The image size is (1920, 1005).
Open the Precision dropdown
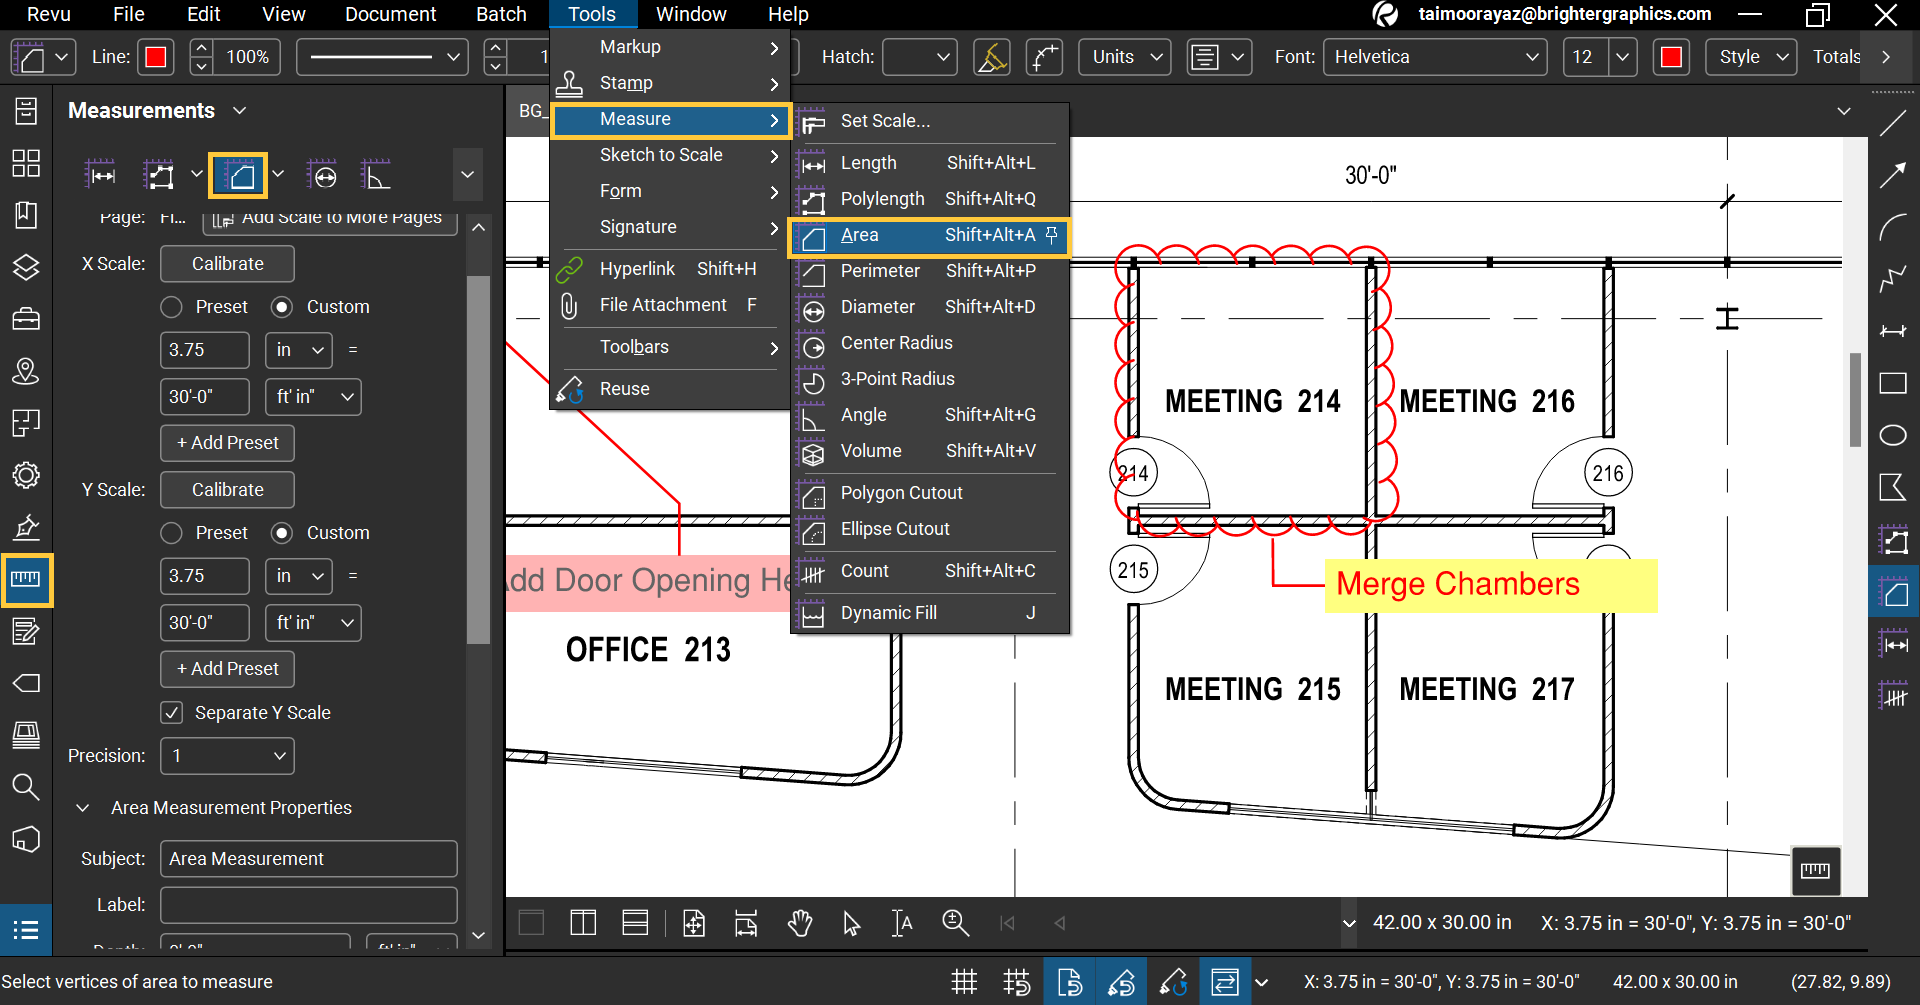pos(227,756)
